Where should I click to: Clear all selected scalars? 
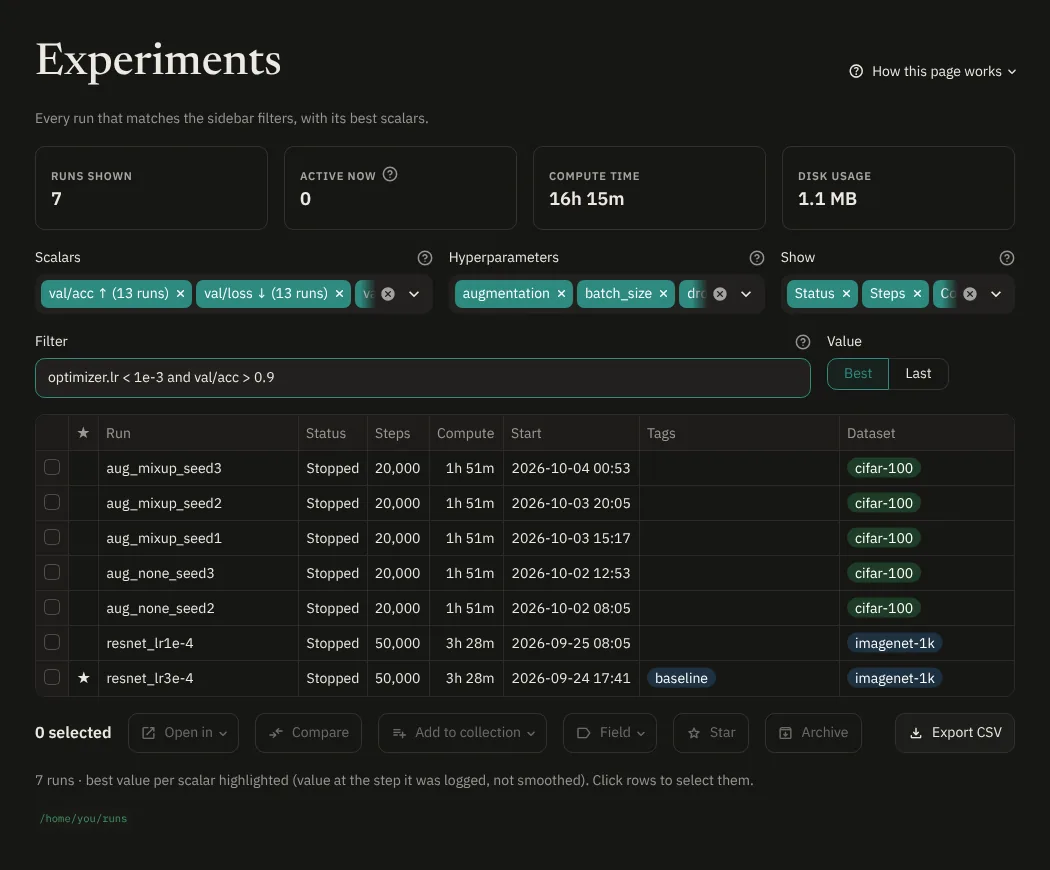388,294
